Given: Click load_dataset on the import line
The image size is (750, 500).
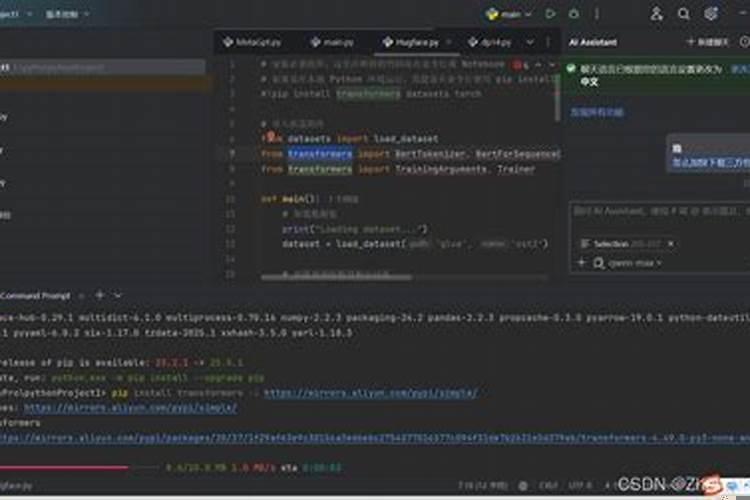Looking at the screenshot, I should pos(406,139).
